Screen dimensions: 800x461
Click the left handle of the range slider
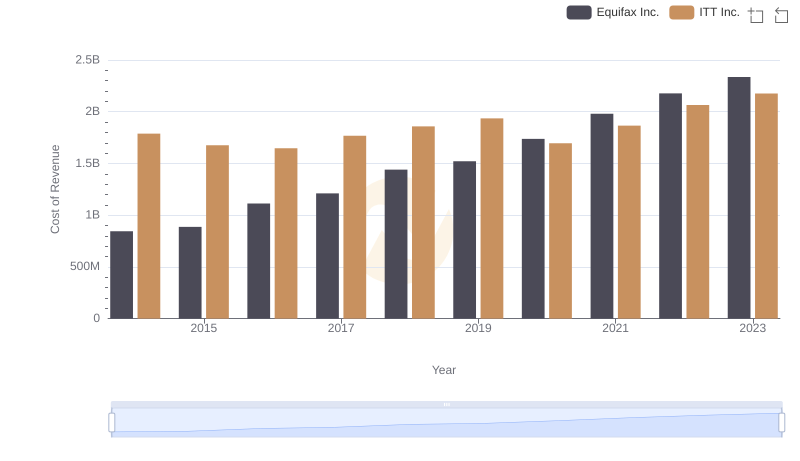112,423
